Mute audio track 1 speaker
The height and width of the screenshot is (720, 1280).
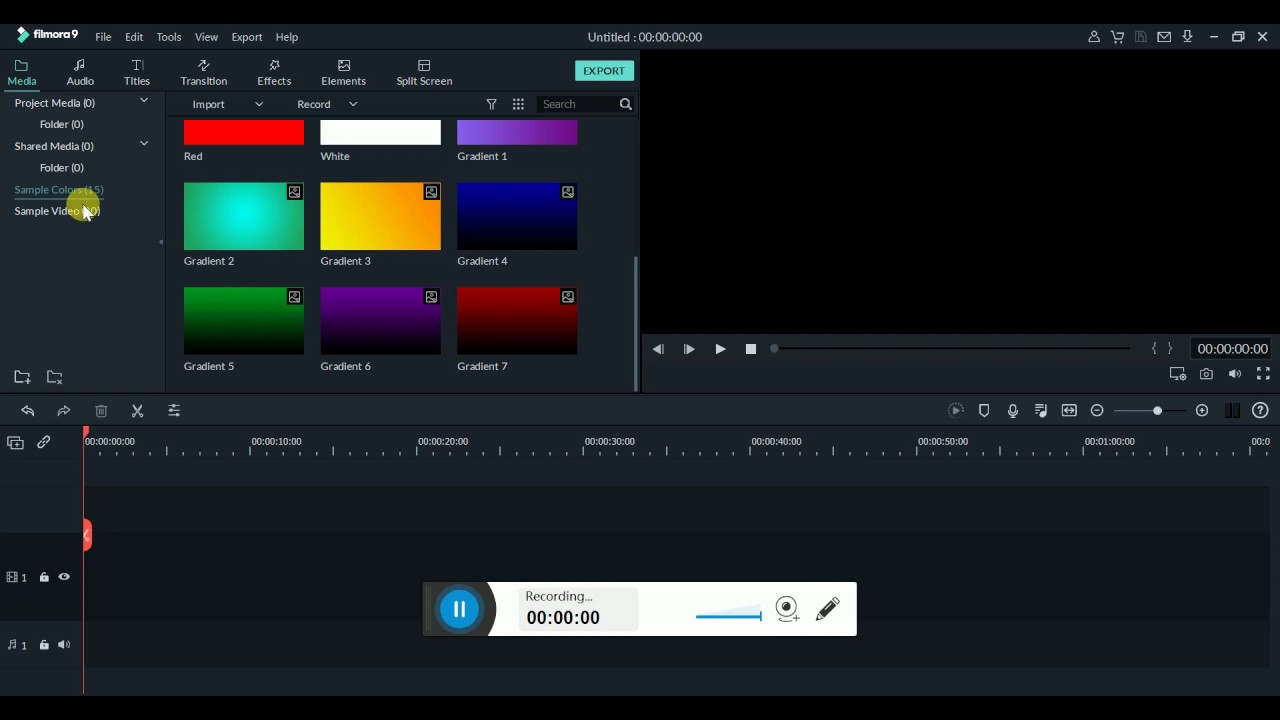pyautogui.click(x=64, y=645)
